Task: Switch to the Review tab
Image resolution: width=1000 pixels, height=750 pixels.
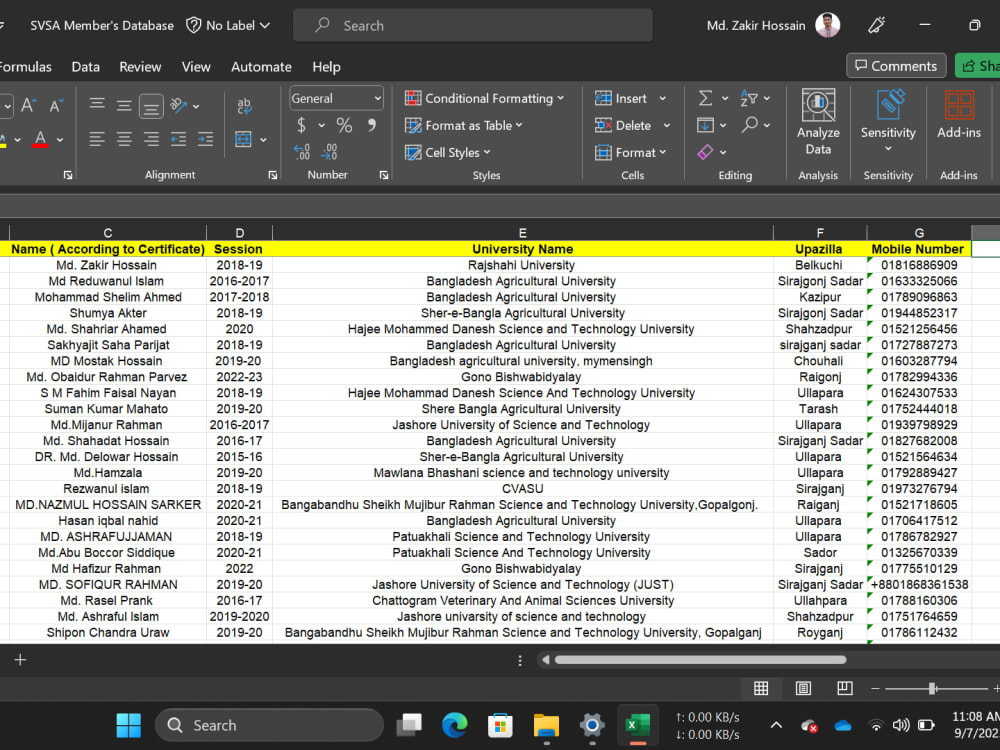Action: click(140, 67)
